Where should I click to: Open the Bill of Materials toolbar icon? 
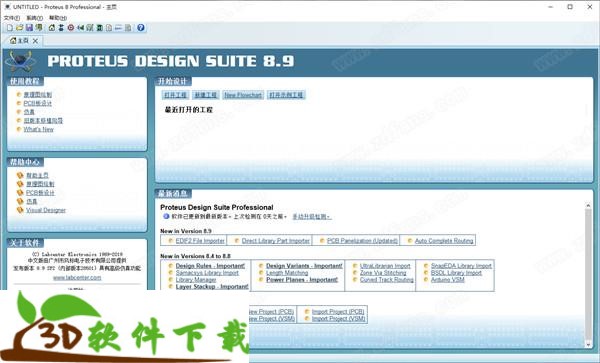point(99,28)
